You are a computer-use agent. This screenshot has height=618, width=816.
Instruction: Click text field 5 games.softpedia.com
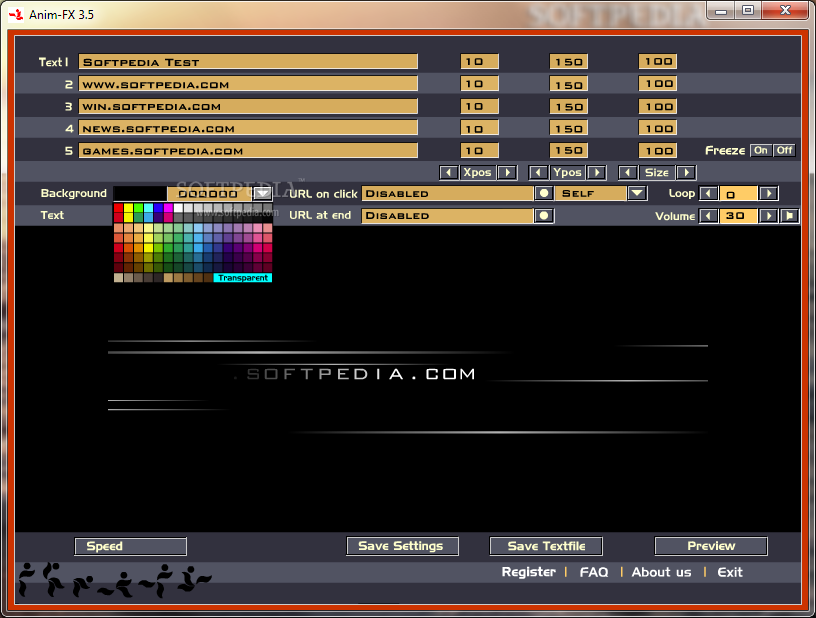[x=248, y=150]
